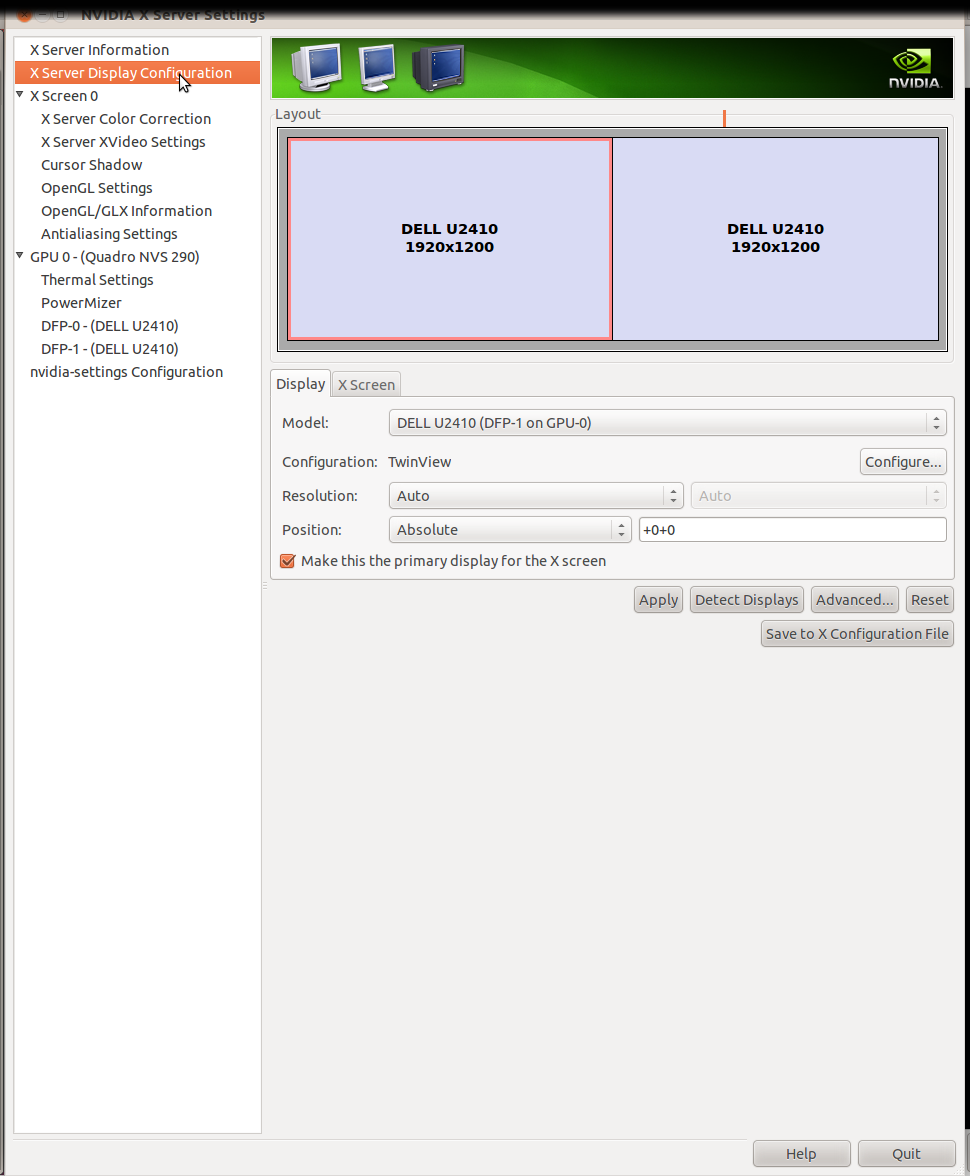Click the white CRT monitor icon in banner
Image resolution: width=970 pixels, height=1176 pixels.
(317, 68)
